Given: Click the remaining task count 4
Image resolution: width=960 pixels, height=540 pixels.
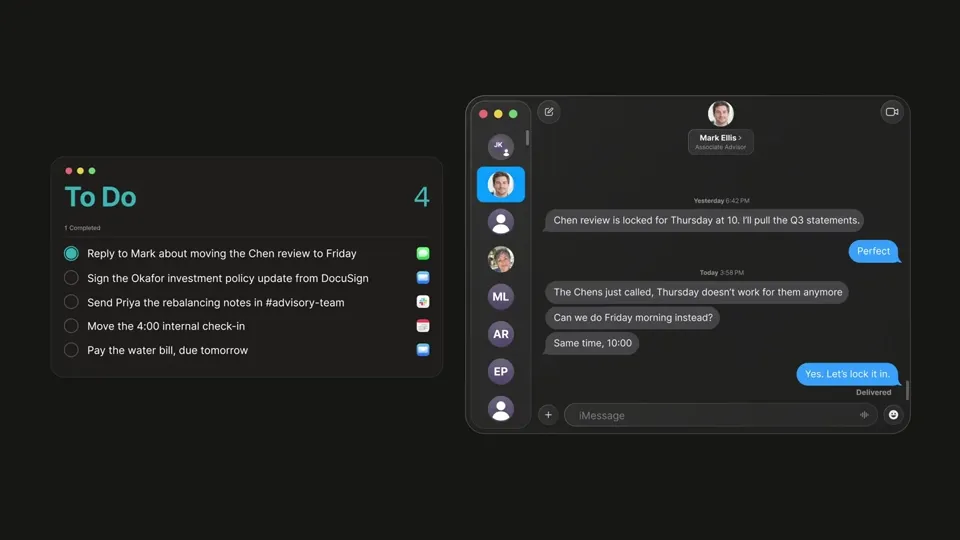Looking at the screenshot, I should coord(421,197).
